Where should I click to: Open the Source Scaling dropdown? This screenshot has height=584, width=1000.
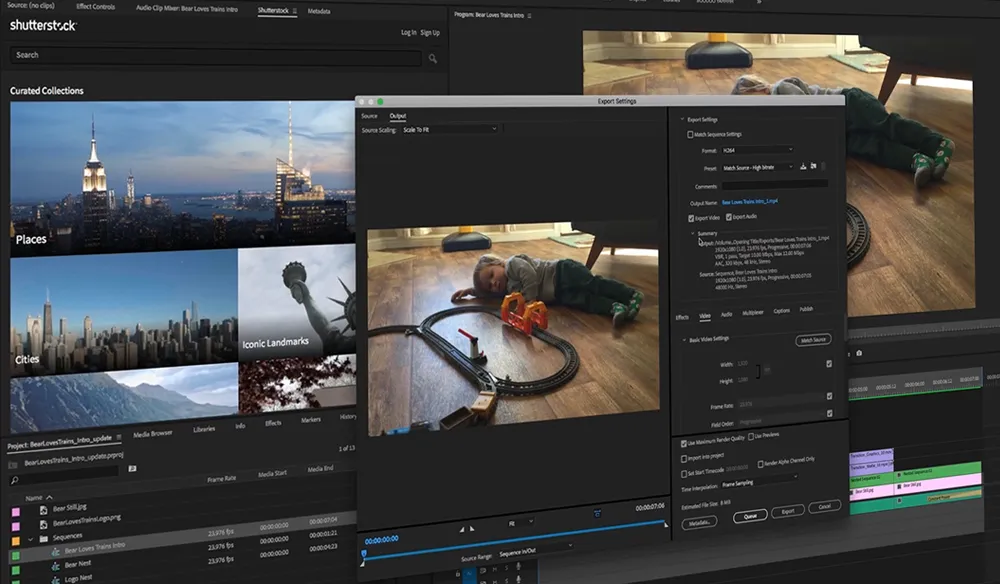pos(449,129)
